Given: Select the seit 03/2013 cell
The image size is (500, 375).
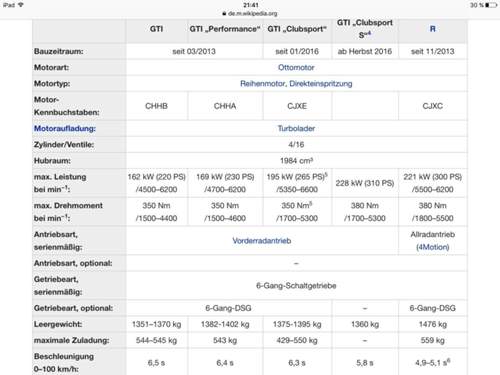Looking at the screenshot, I should click(x=194, y=51).
